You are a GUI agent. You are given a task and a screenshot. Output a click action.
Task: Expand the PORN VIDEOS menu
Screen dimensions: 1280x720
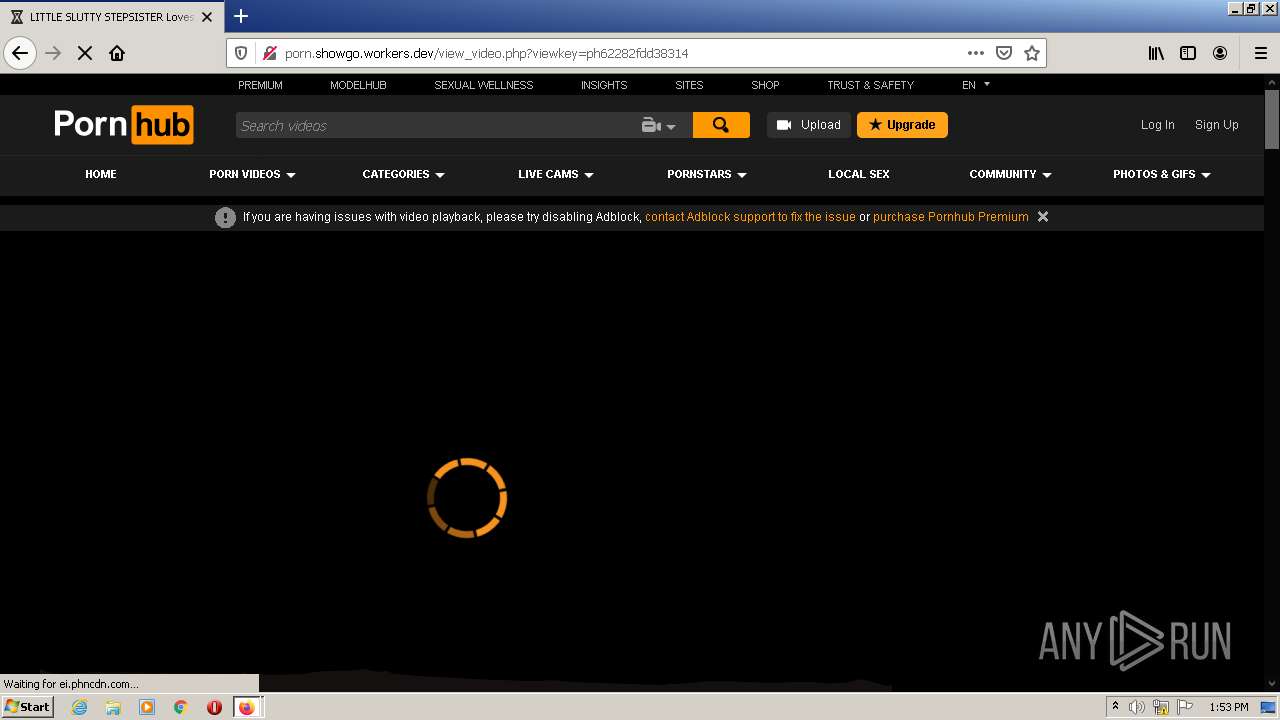[252, 174]
